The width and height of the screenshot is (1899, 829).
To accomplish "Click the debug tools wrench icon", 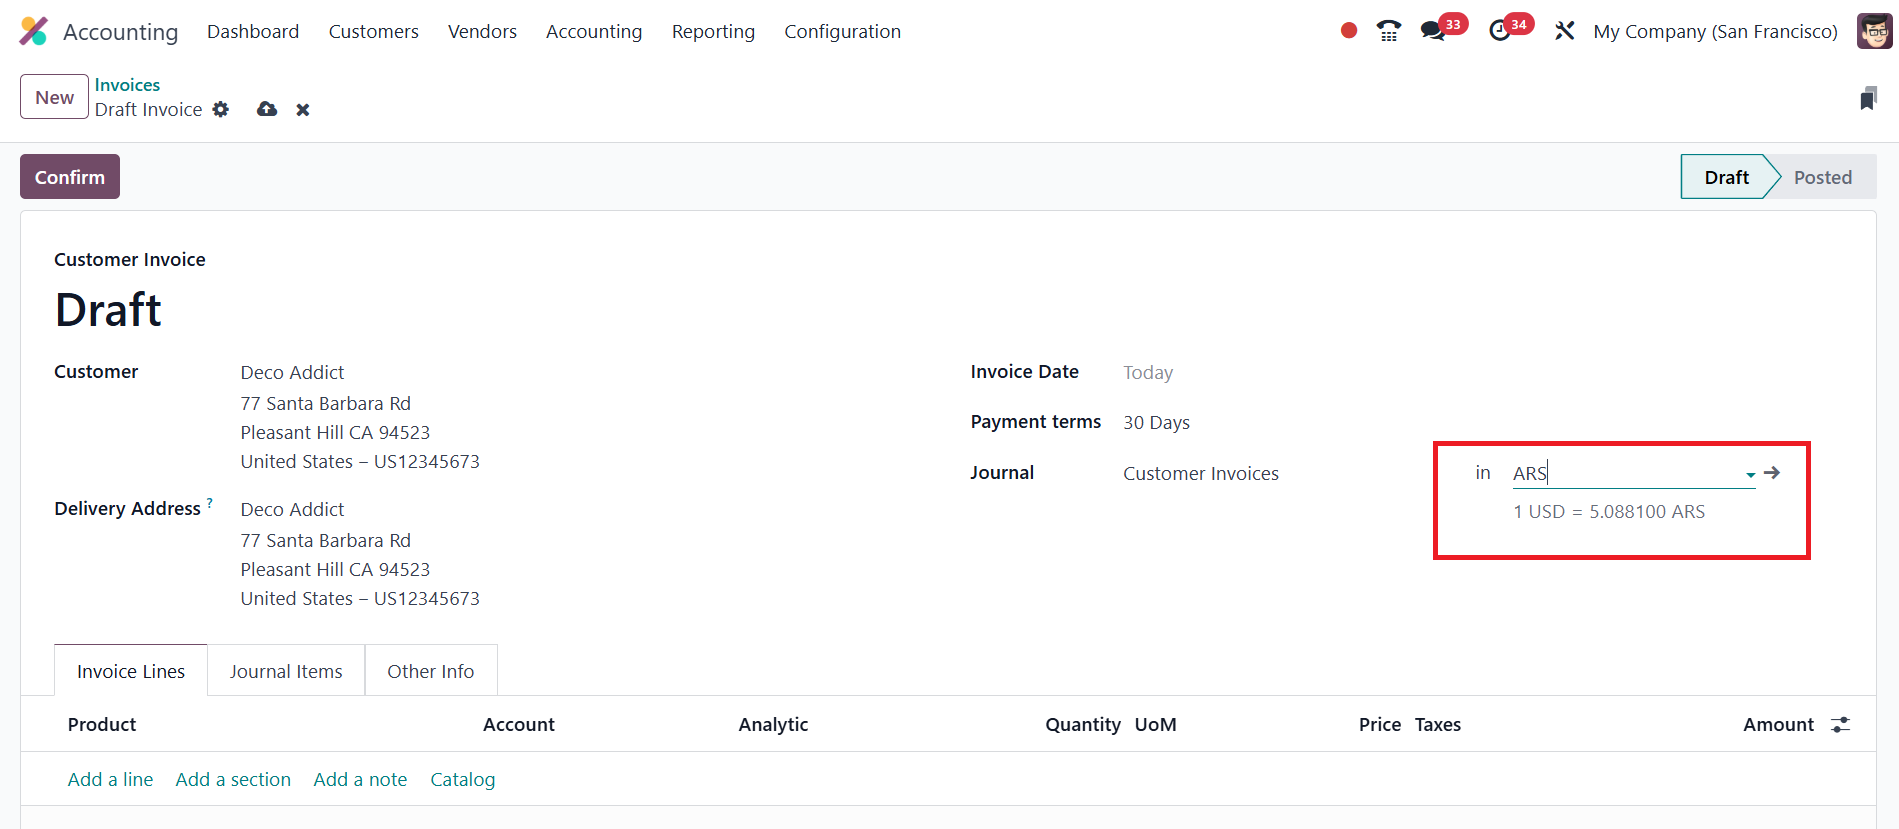I will [x=1564, y=31].
